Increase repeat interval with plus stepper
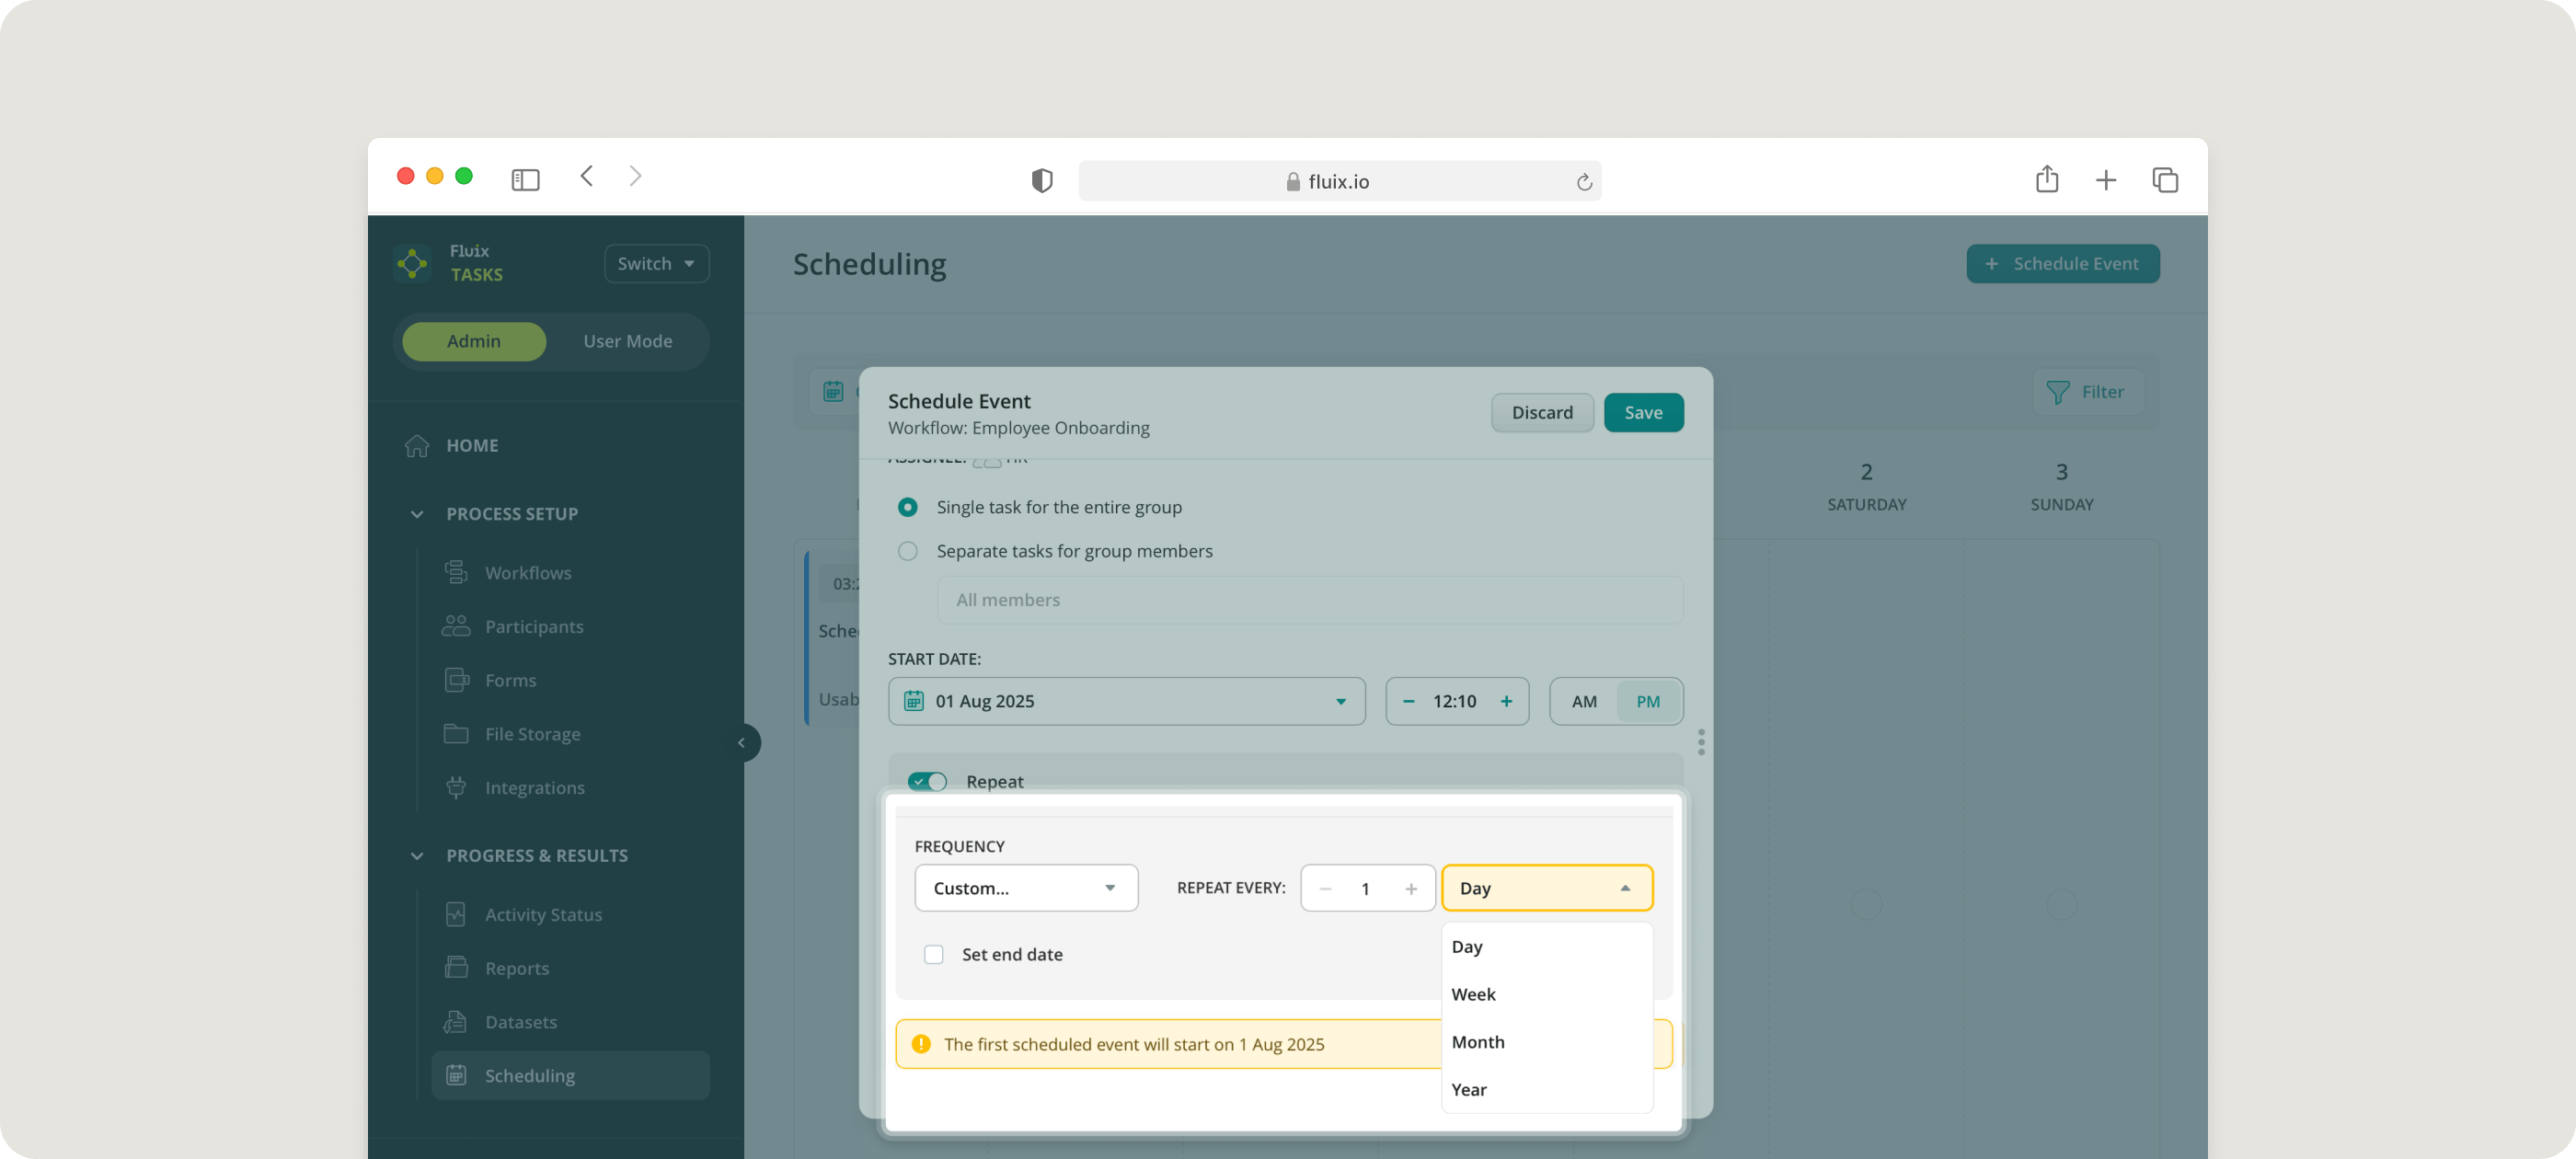This screenshot has height=1159, width=2576. [1410, 888]
